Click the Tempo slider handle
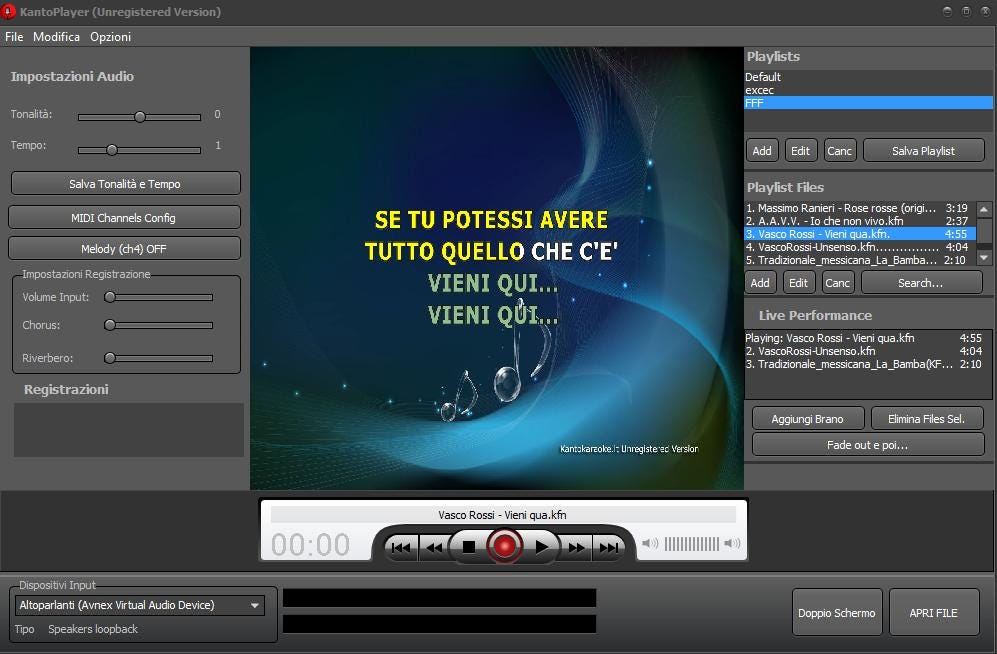 pos(111,149)
